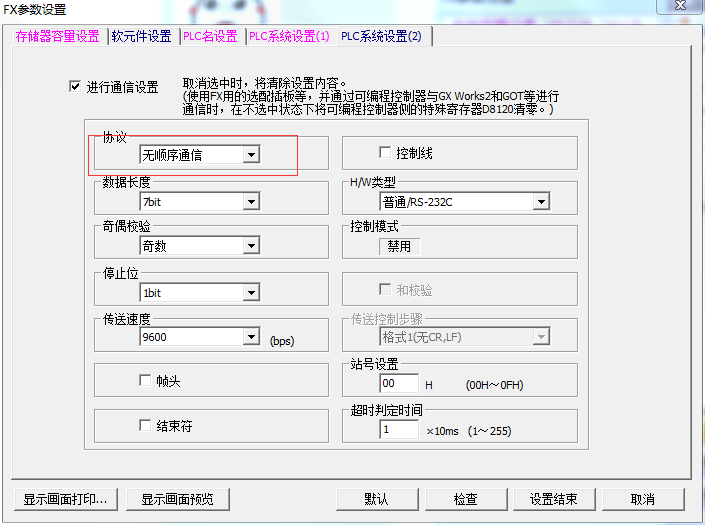Click the 超时判定时间 input field
Screen dimensions: 705x525
[x=399, y=429]
